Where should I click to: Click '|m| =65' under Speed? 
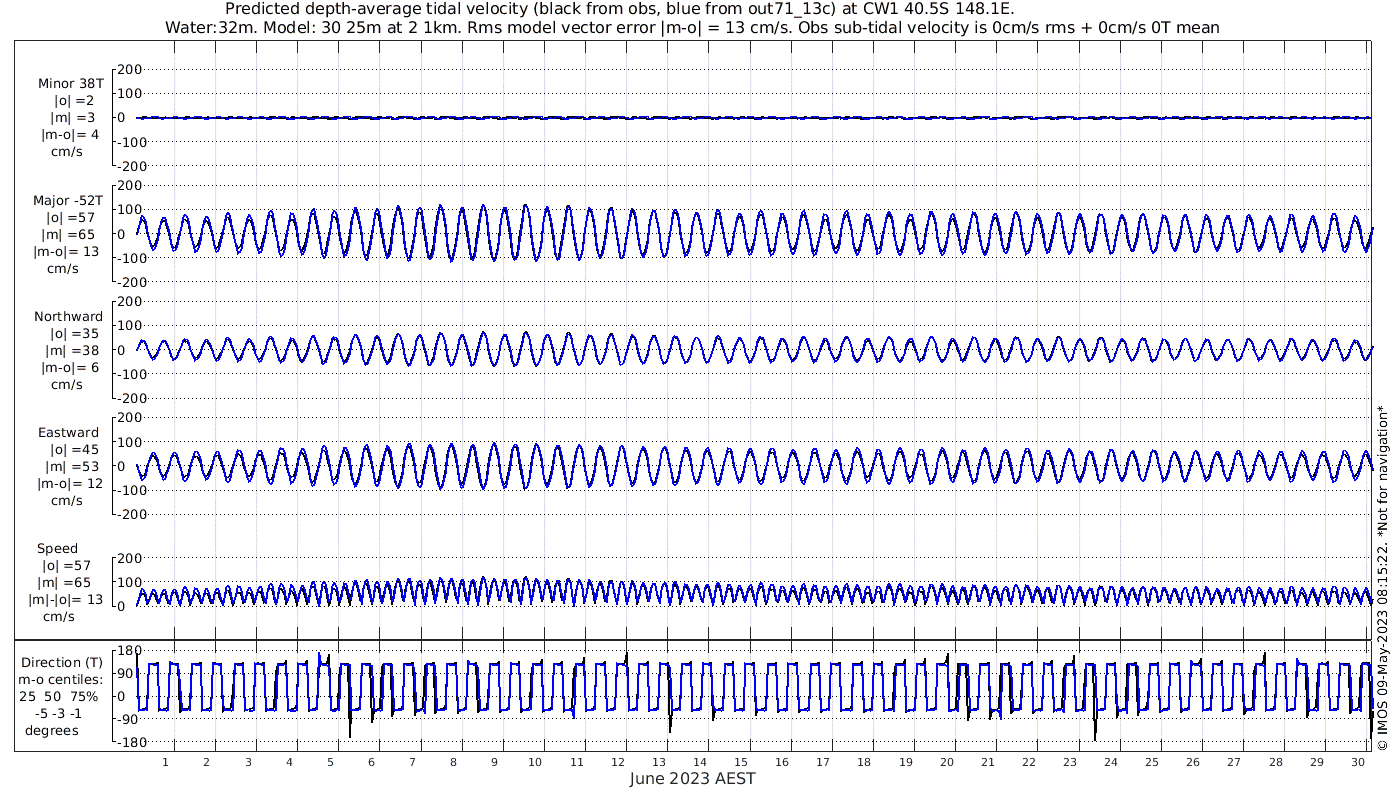tap(66, 583)
